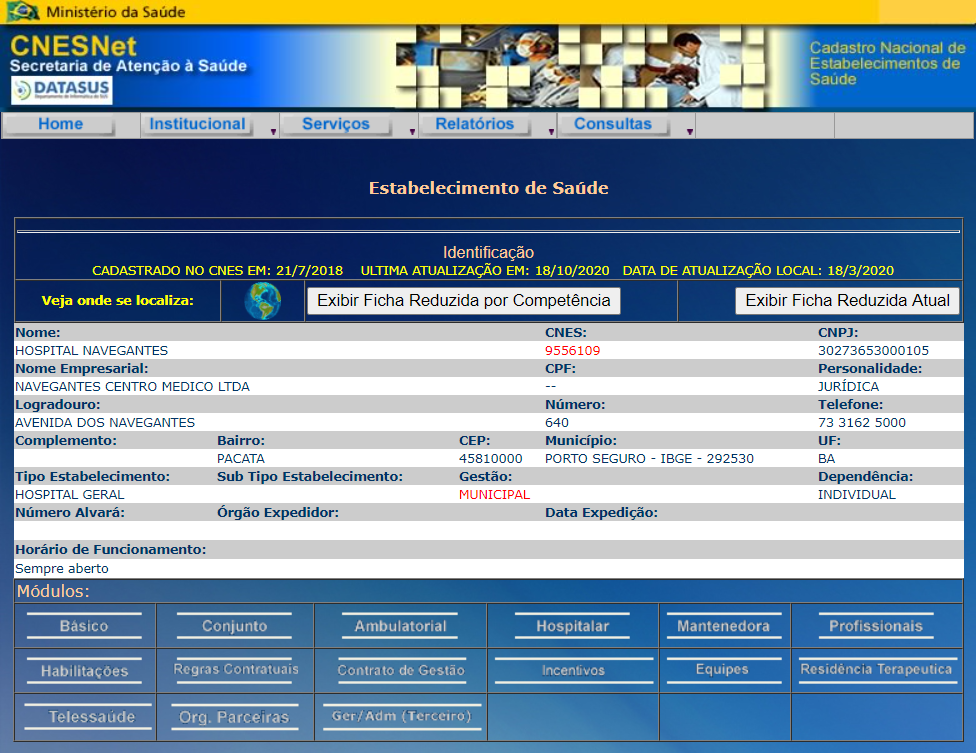This screenshot has width=976, height=753.
Task: Click the AVENIDA DOS NAVEGANTES address
Action: click(x=105, y=423)
